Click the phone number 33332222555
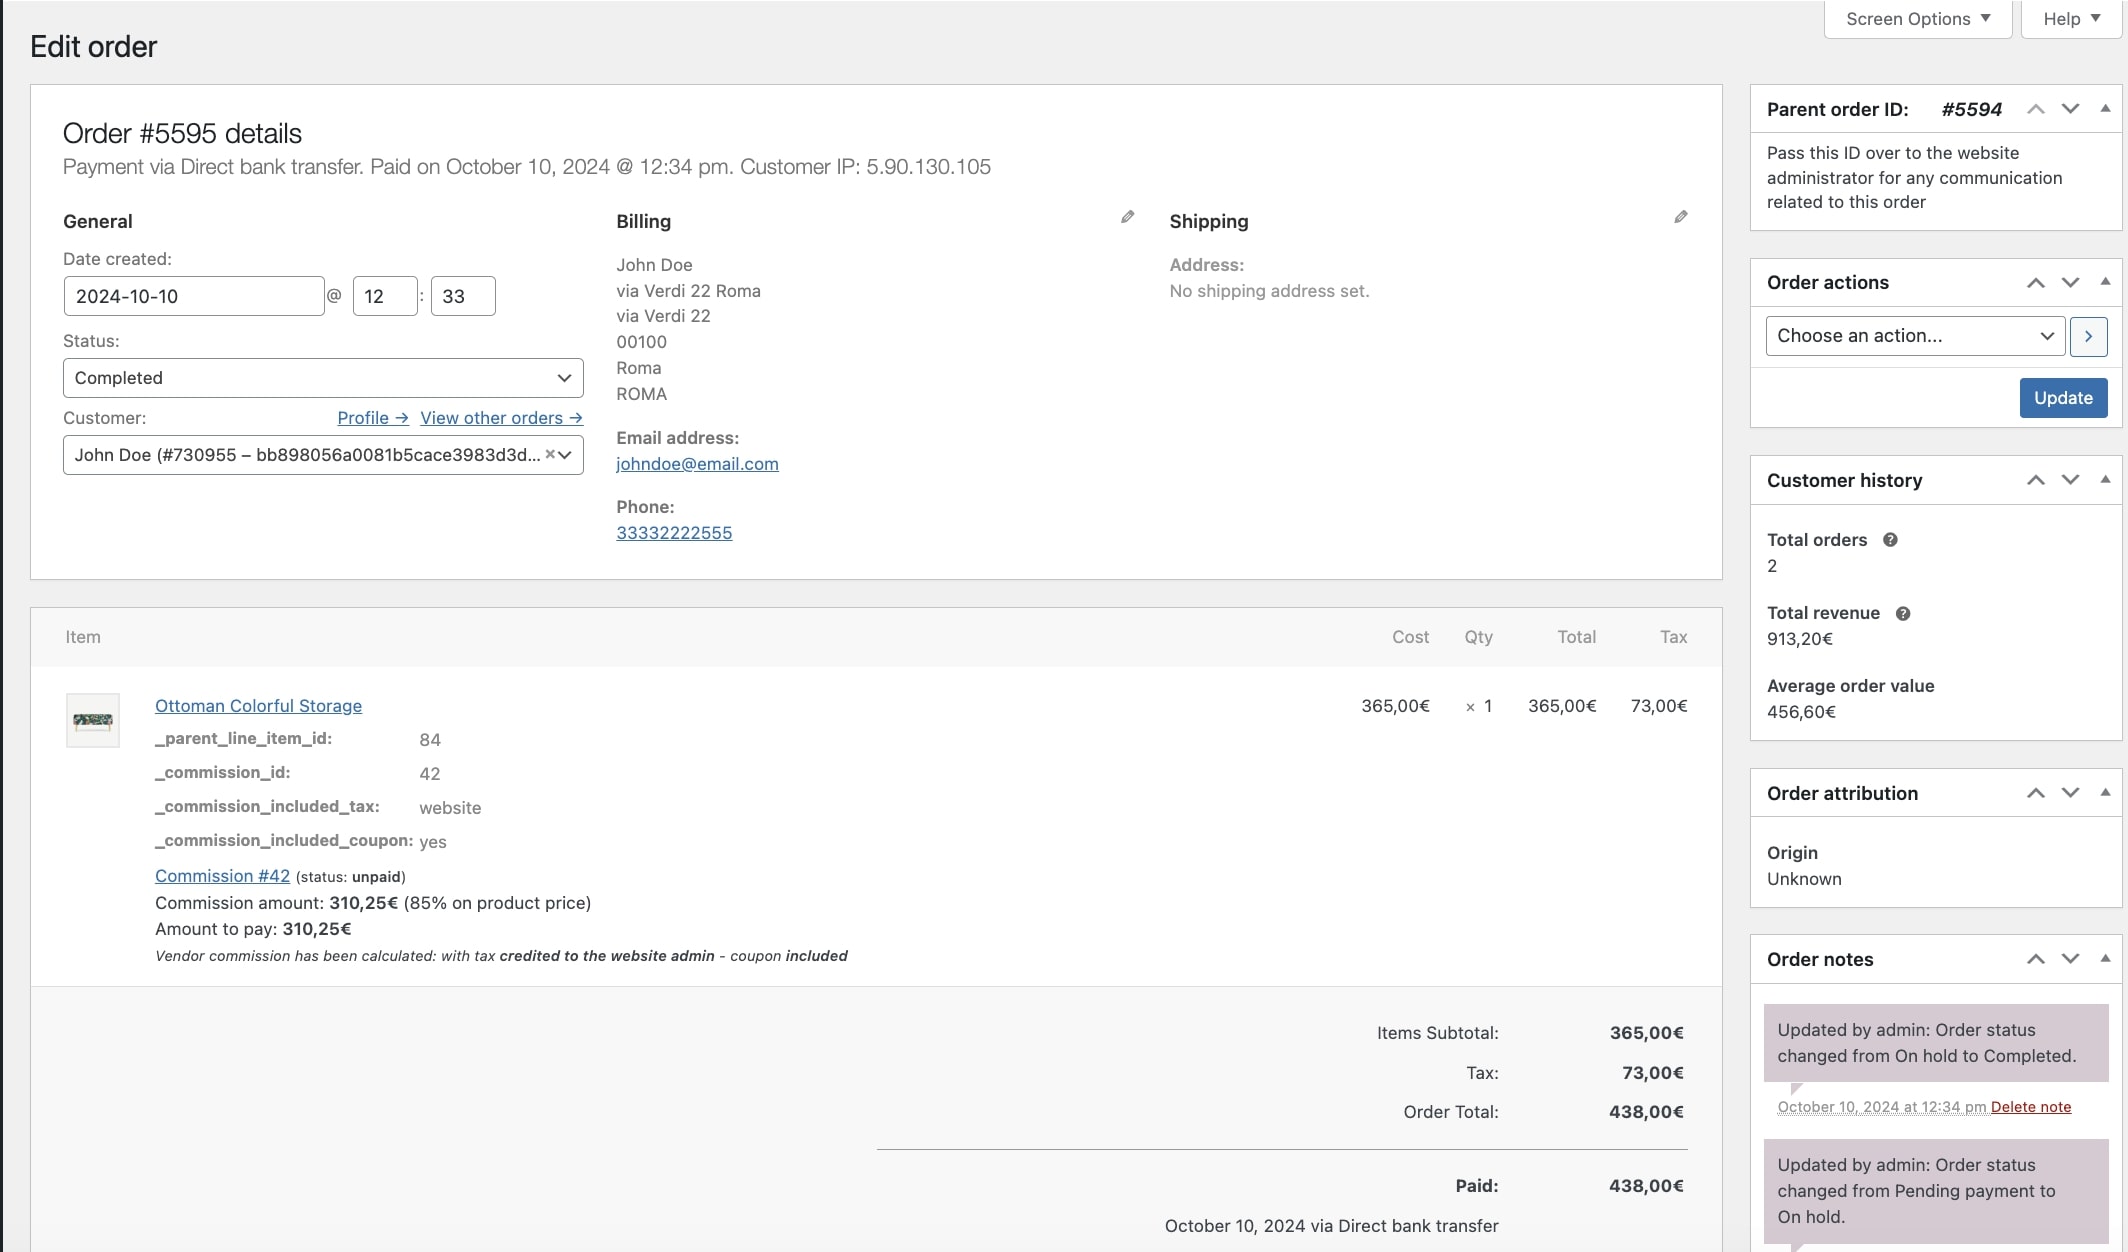 point(674,533)
